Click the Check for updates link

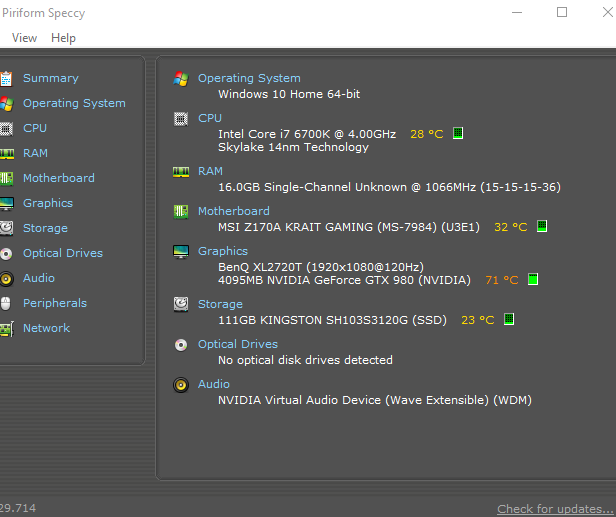pyautogui.click(x=556, y=509)
